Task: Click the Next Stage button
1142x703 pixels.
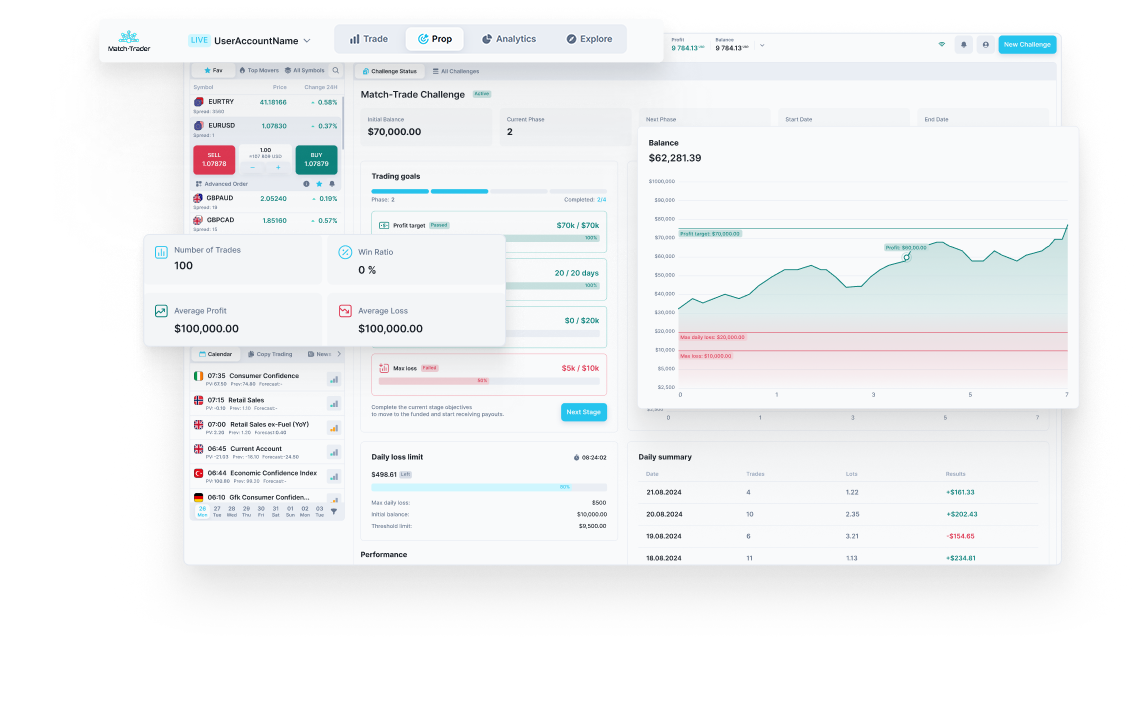Action: 583,412
